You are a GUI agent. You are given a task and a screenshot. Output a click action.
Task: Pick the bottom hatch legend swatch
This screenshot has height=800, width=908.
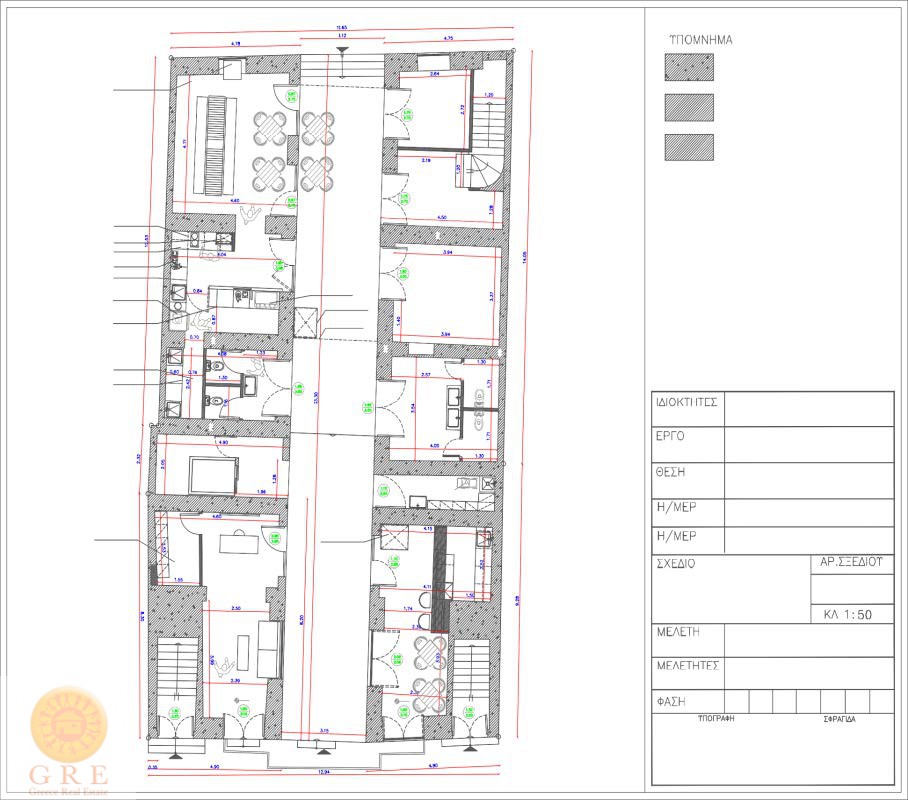(x=689, y=147)
